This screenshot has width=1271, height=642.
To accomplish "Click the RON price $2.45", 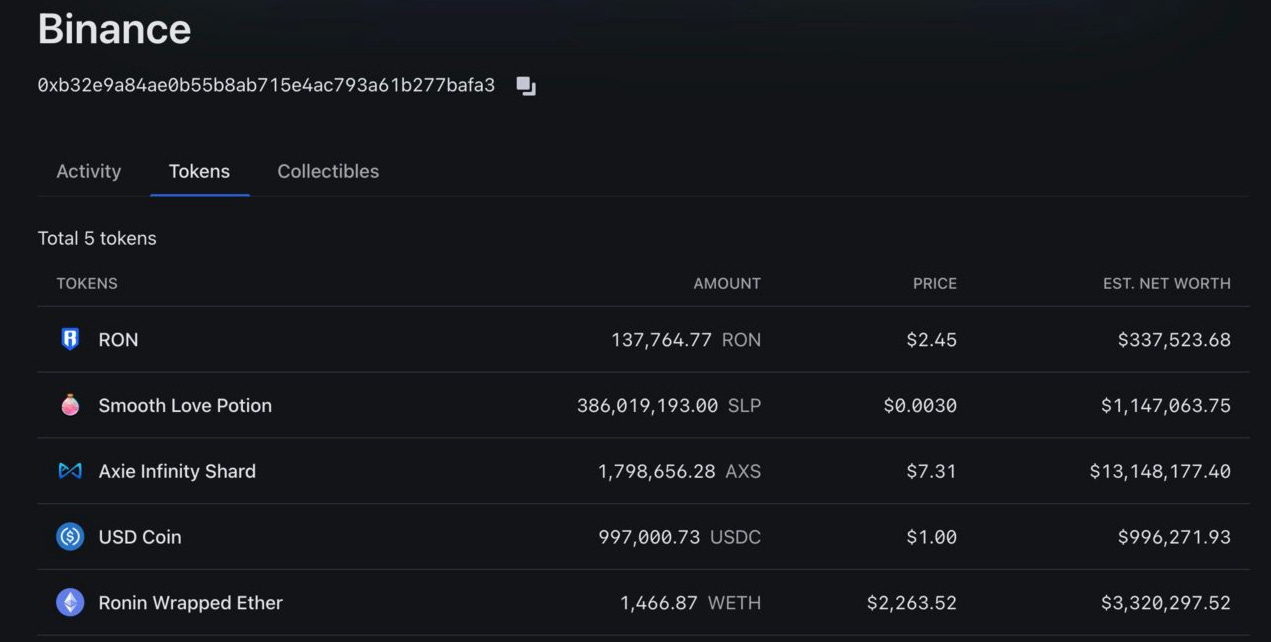I will (932, 340).
